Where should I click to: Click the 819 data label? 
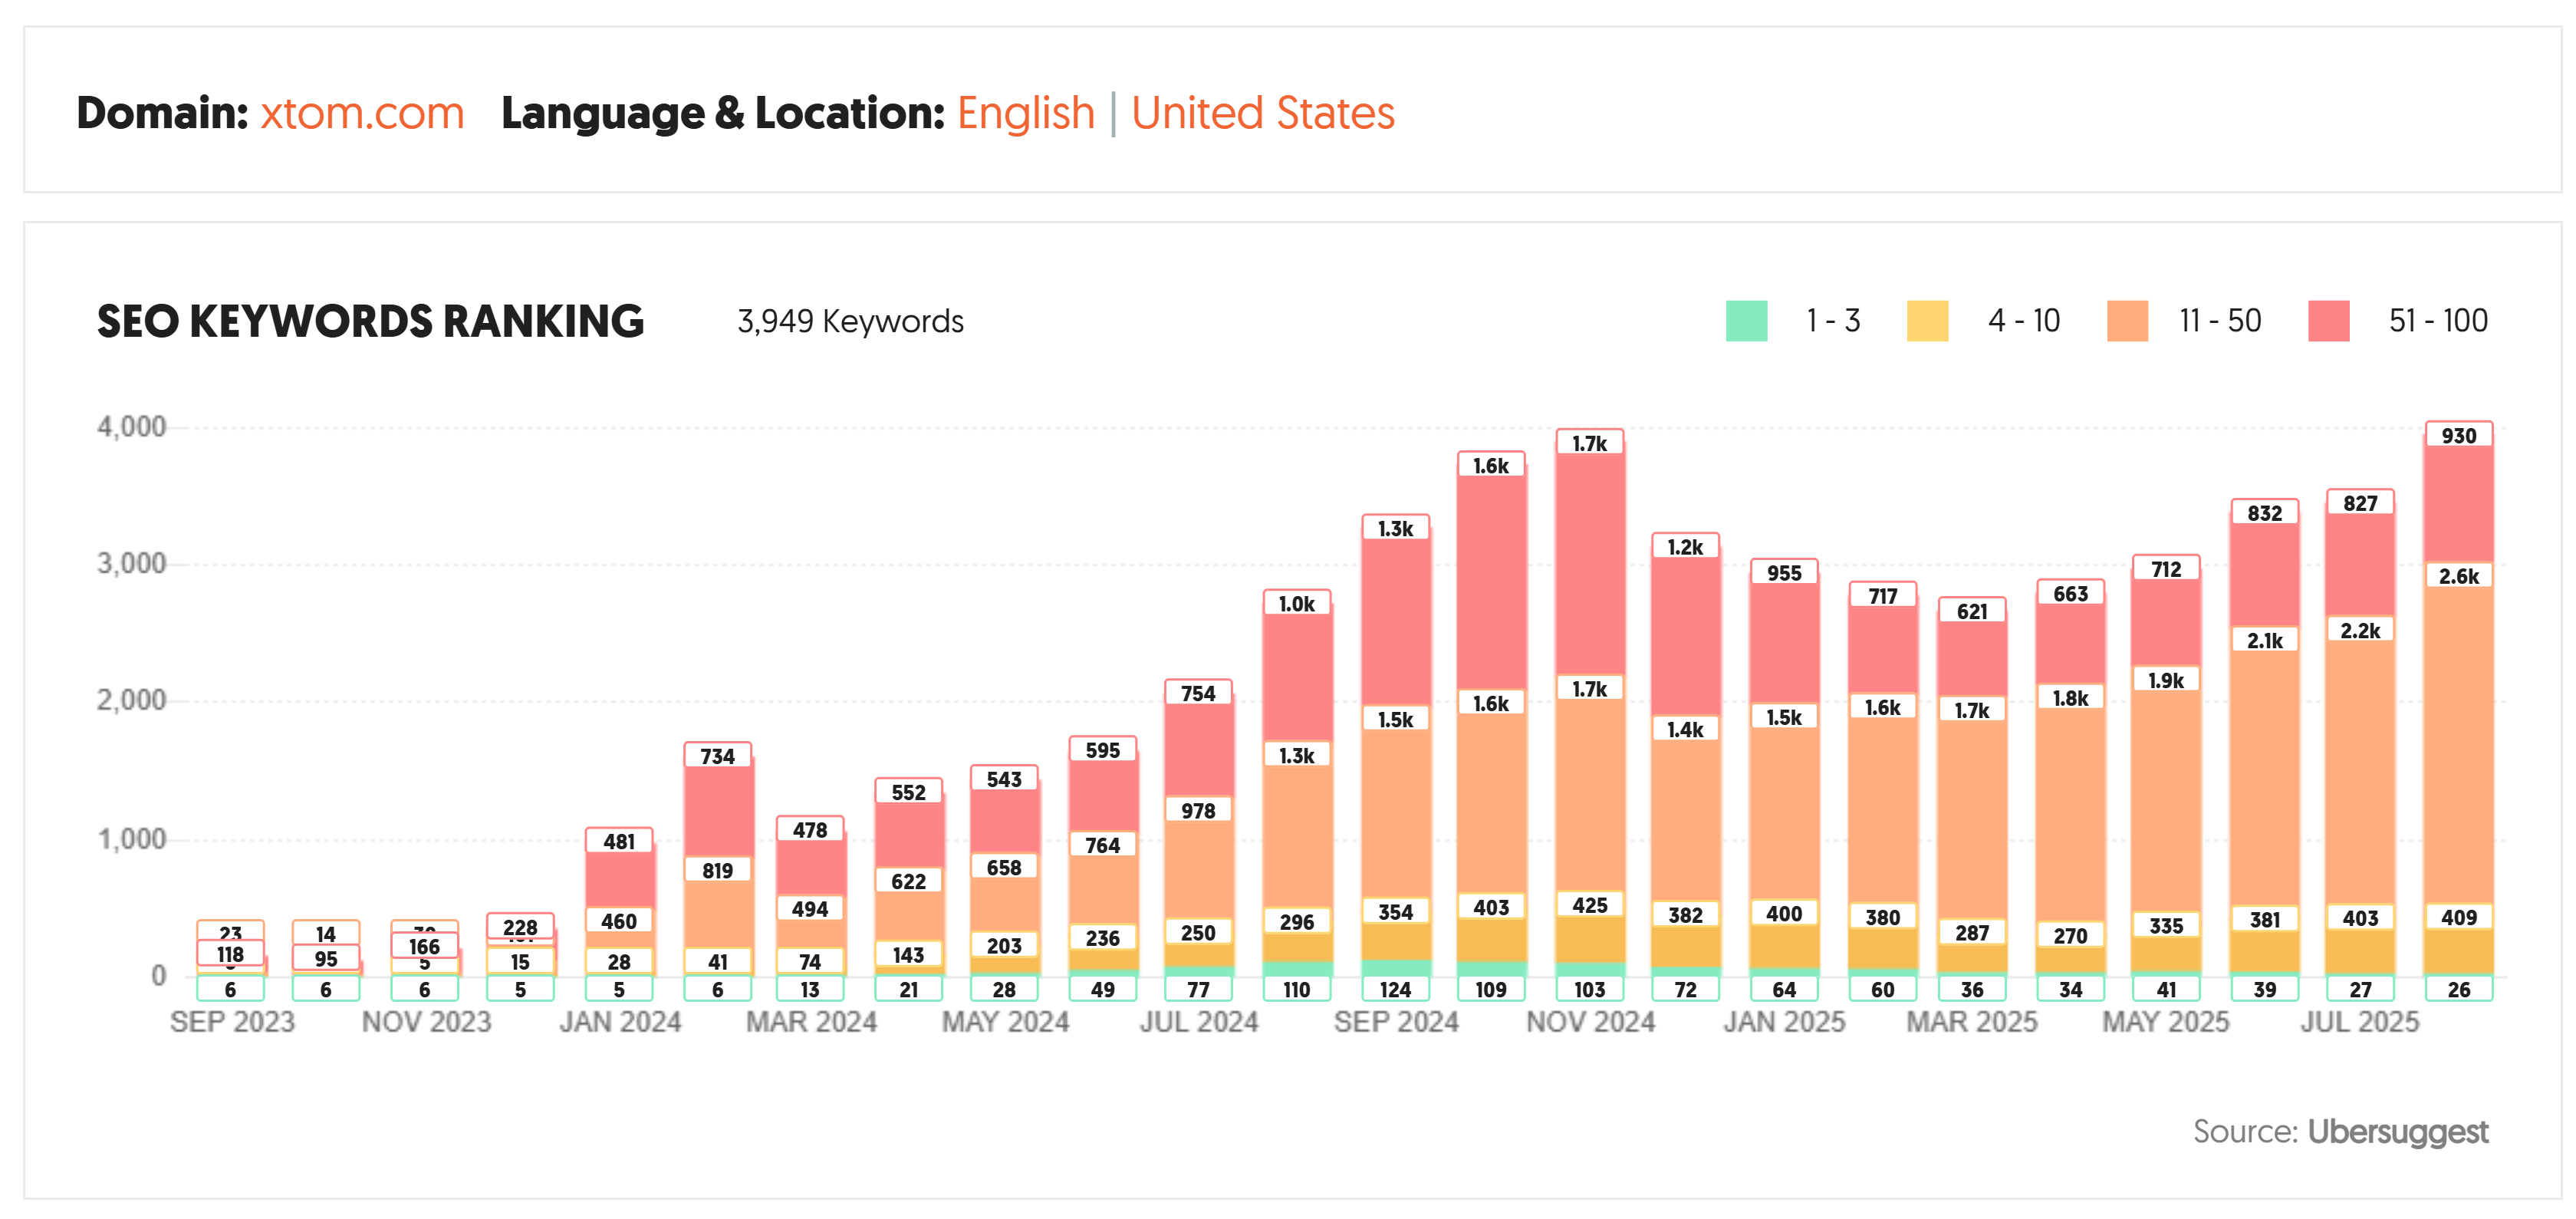click(717, 870)
